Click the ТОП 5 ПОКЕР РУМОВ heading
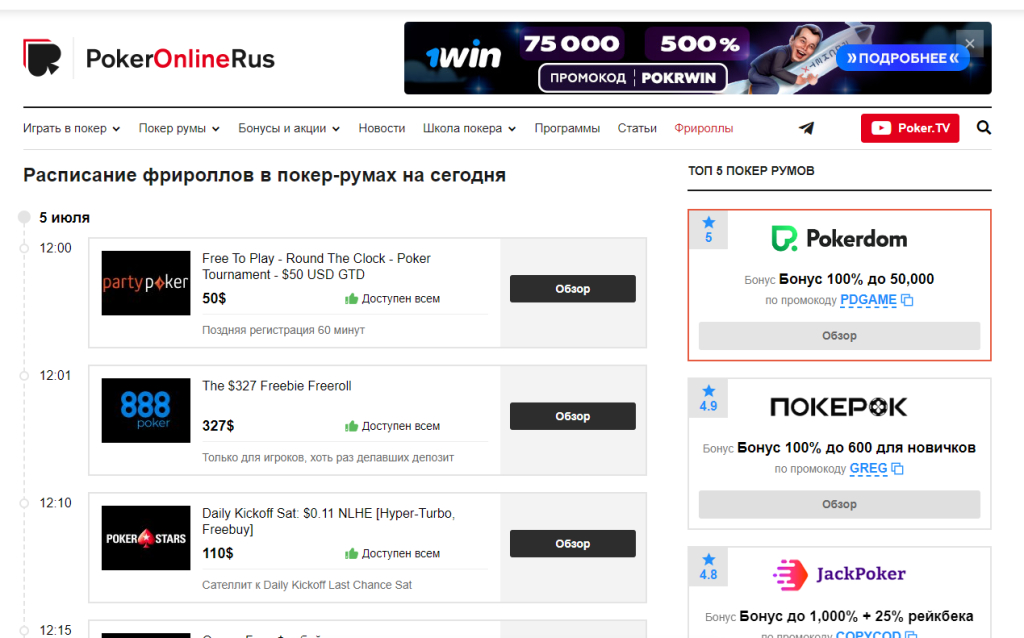This screenshot has height=638, width=1024. 751,170
